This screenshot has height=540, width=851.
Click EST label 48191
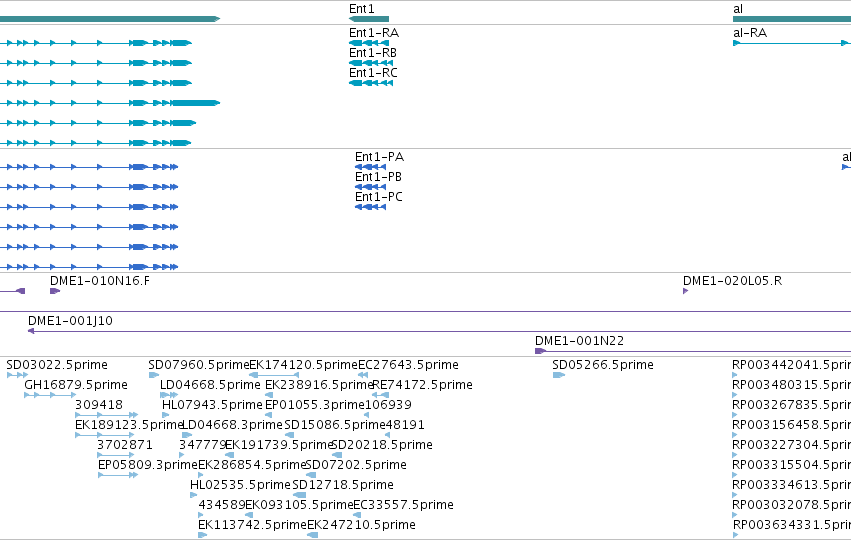(405, 424)
